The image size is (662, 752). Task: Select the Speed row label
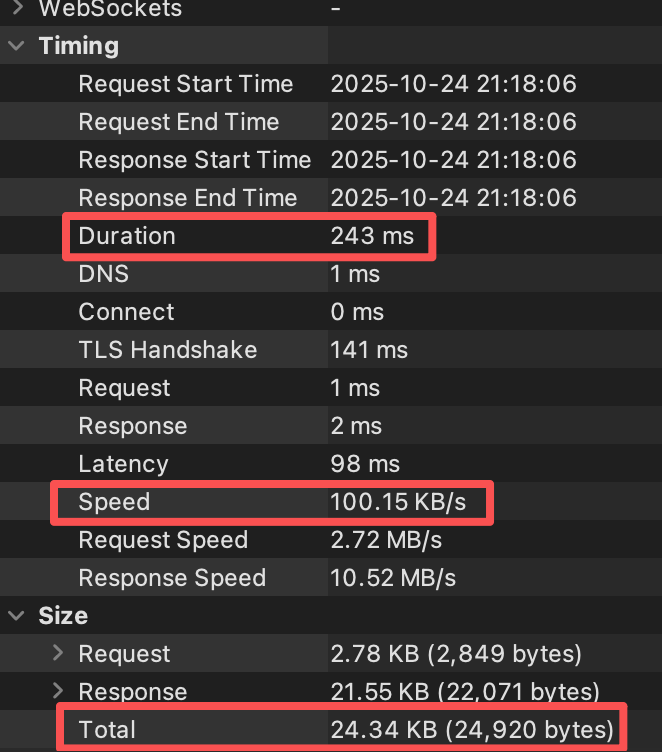[114, 502]
